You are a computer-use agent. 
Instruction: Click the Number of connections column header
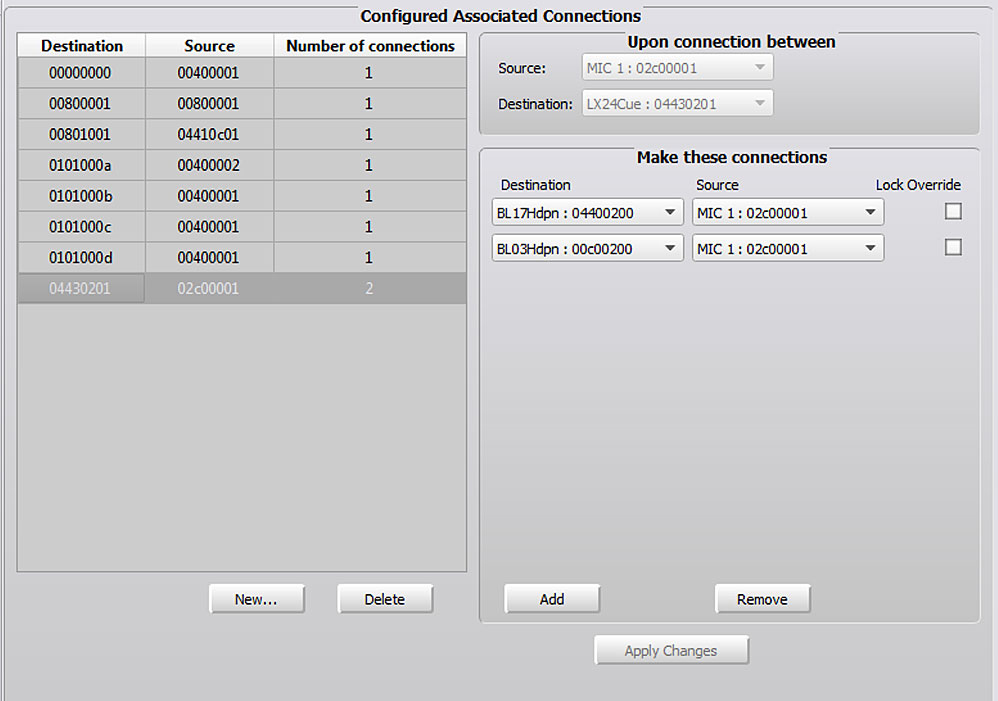(x=370, y=46)
